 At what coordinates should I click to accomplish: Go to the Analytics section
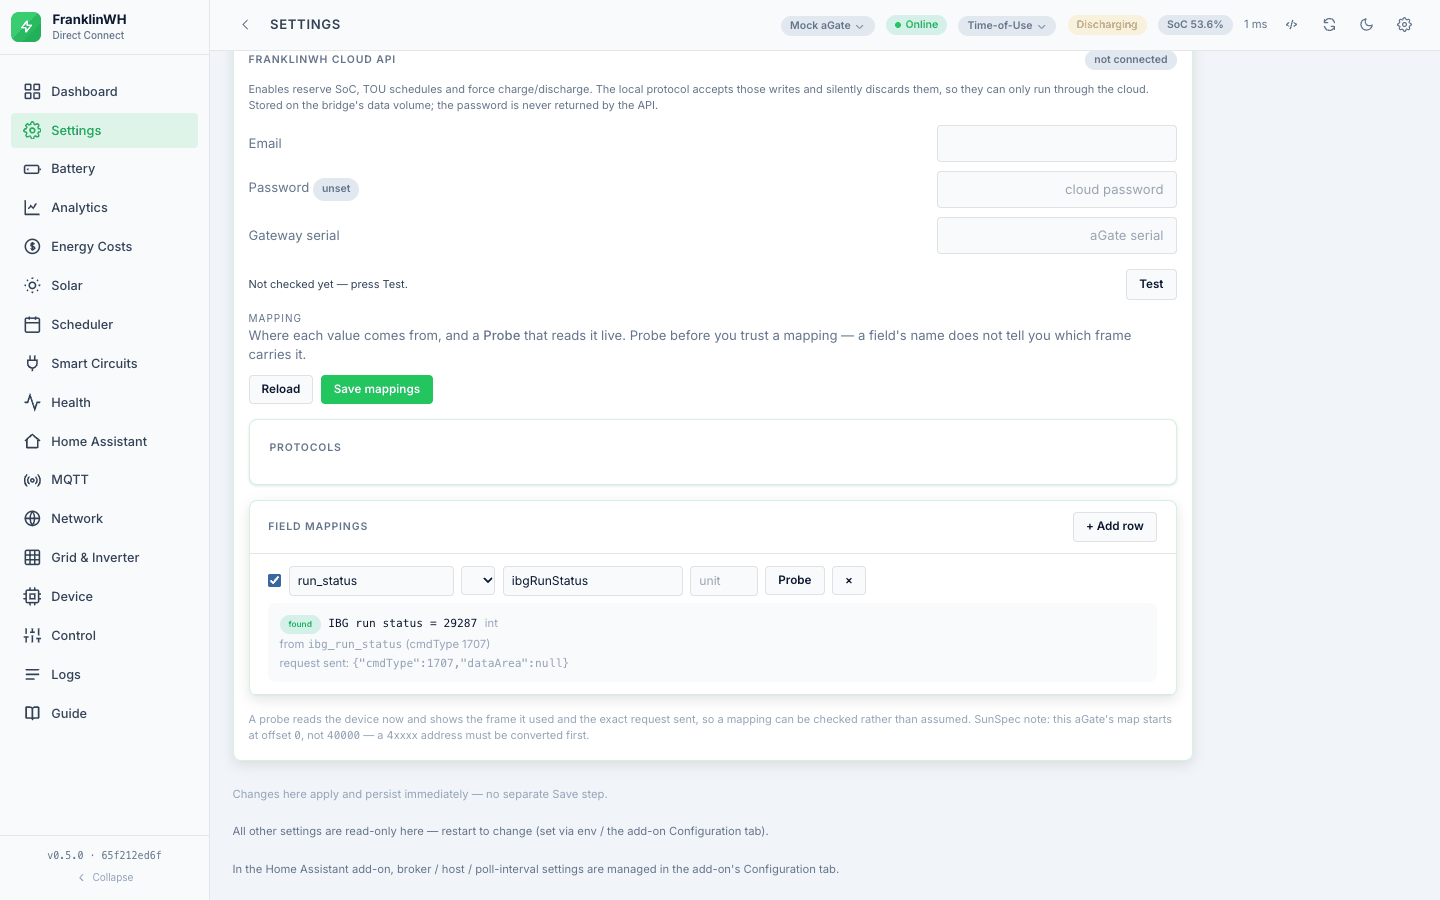(x=104, y=208)
